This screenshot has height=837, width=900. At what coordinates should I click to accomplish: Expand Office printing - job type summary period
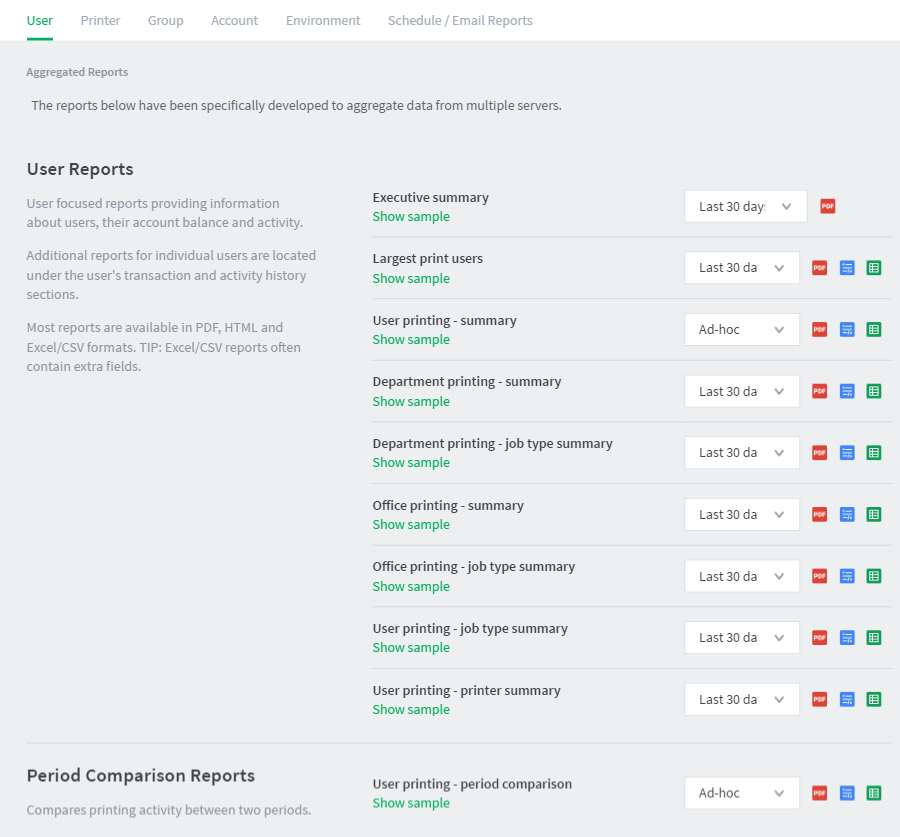[x=742, y=576]
